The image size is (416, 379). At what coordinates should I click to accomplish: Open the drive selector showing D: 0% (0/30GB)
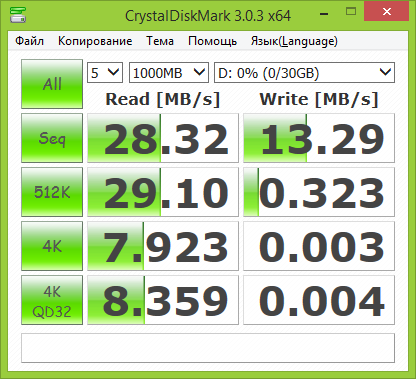(x=304, y=72)
